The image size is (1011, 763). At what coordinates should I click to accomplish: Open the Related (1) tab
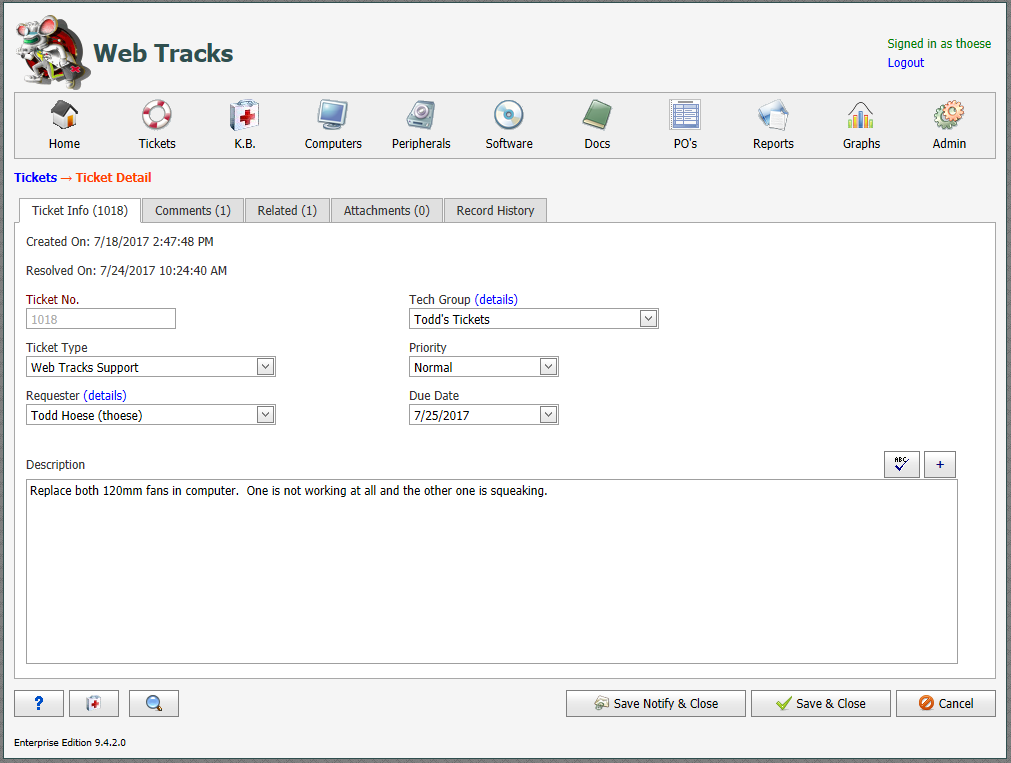coord(287,211)
